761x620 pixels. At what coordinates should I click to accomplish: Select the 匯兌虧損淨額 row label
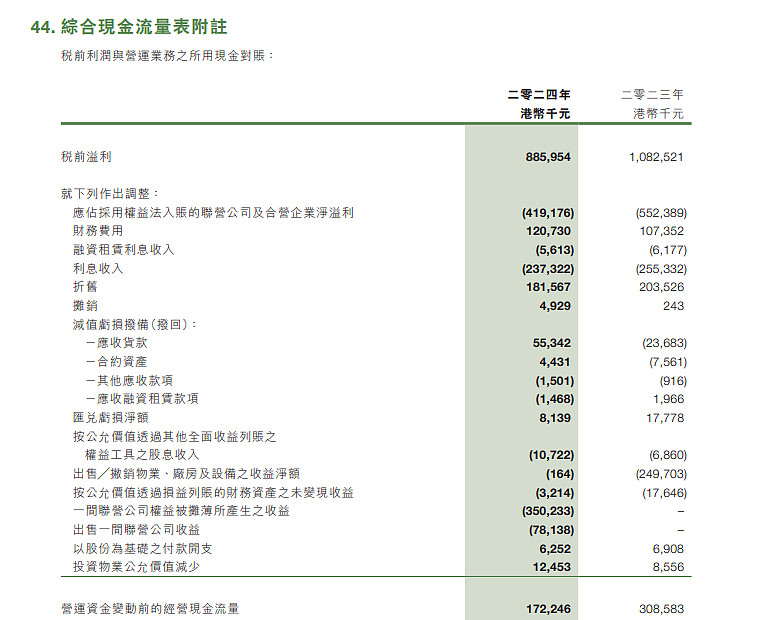(x=111, y=418)
